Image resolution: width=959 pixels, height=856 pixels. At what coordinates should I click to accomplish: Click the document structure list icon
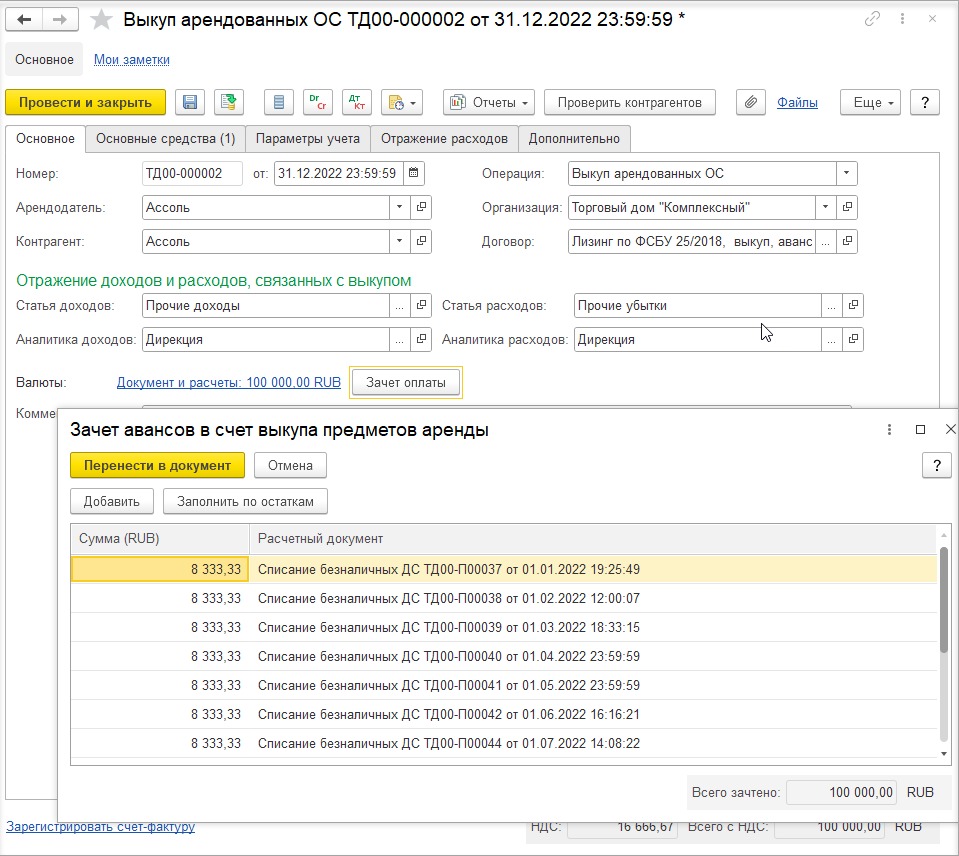279,102
